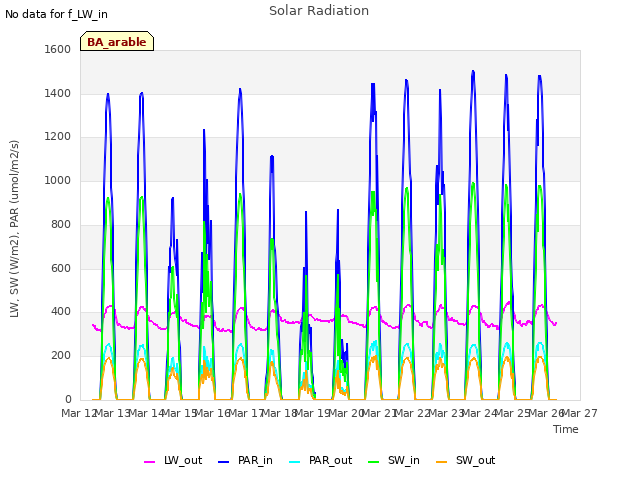The width and height of the screenshot is (640, 480).
Task: Click the cyan PAR_out legend swatch
Action: (x=295, y=462)
